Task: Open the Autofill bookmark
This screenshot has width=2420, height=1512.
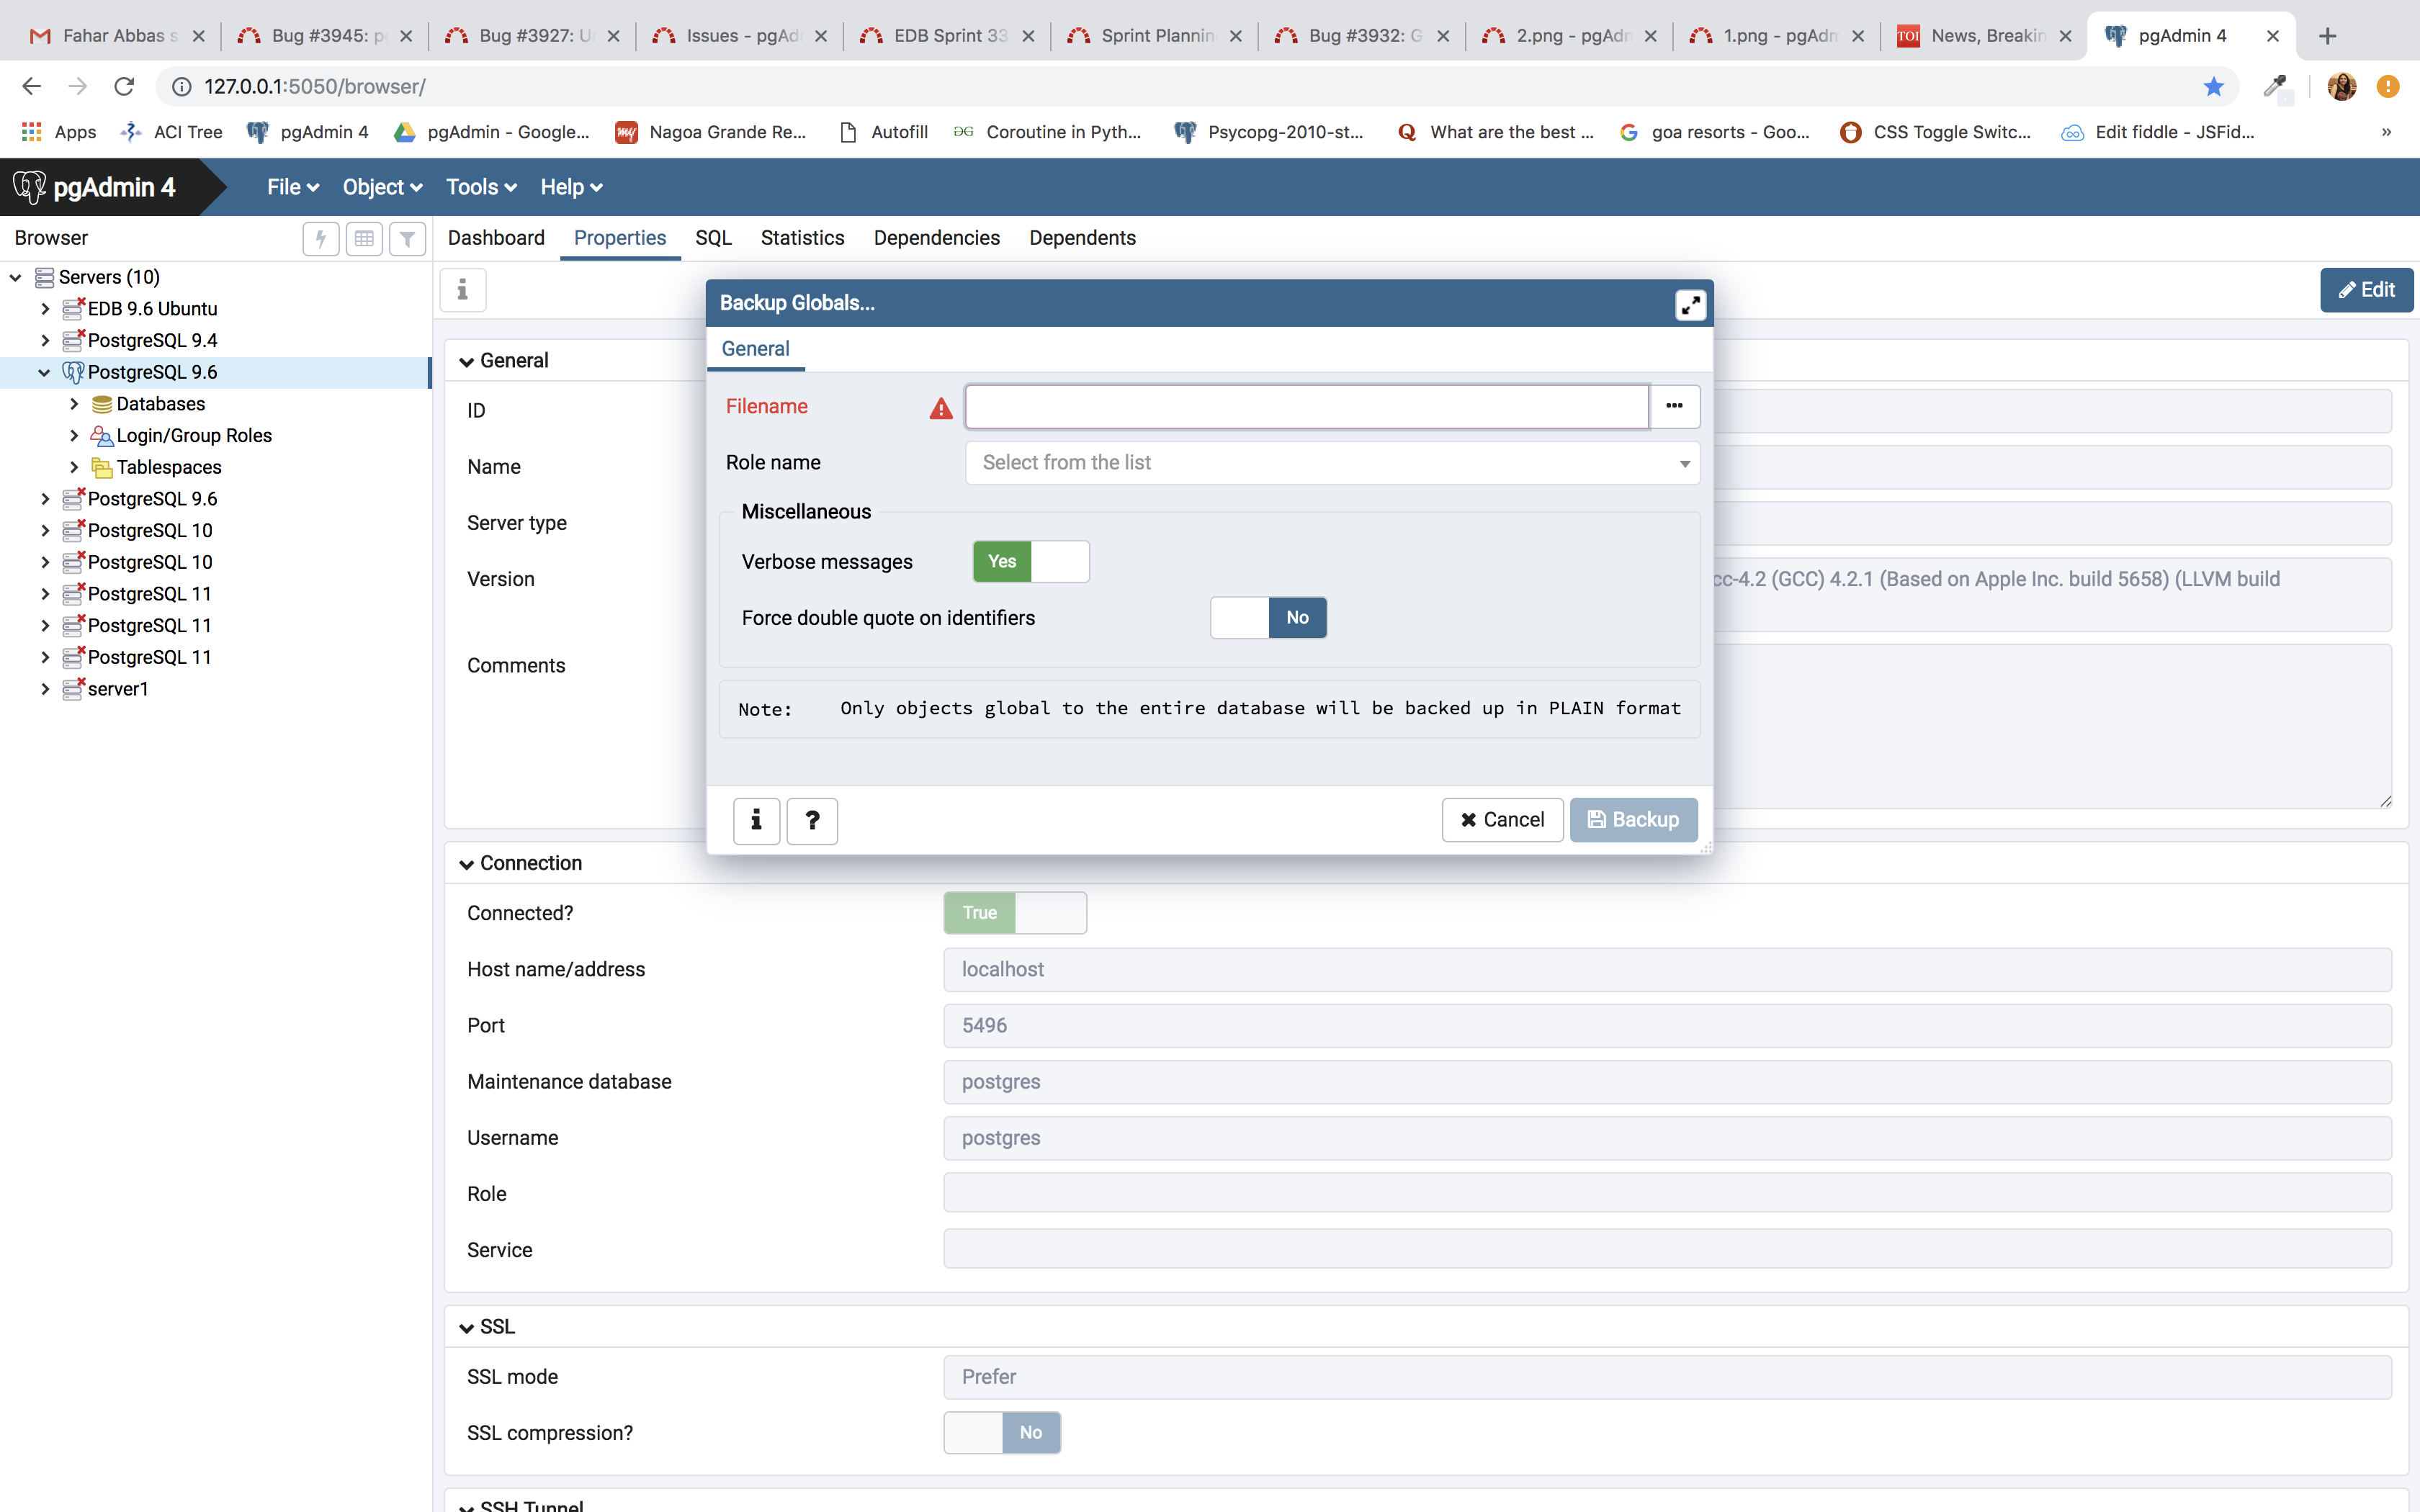Action: coord(884,132)
